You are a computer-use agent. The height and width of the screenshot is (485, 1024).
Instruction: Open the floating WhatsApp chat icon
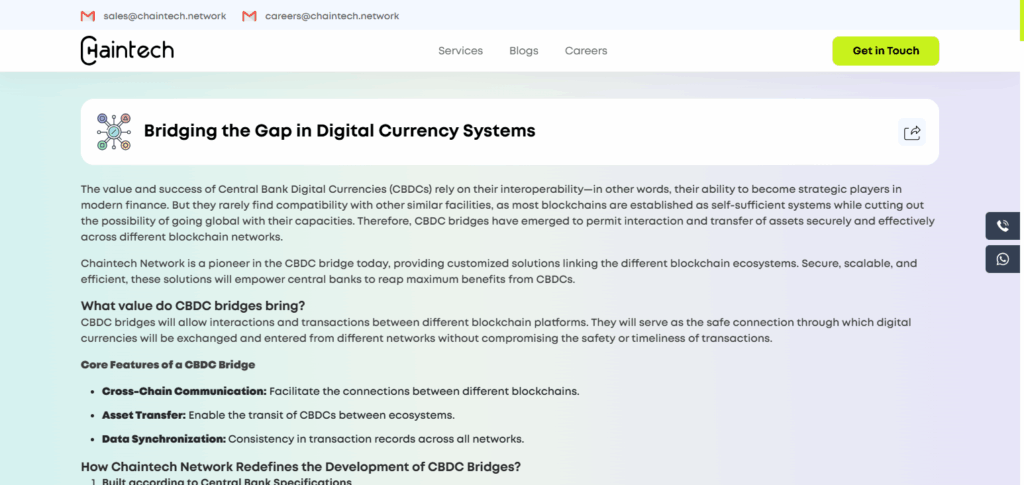(1002, 259)
